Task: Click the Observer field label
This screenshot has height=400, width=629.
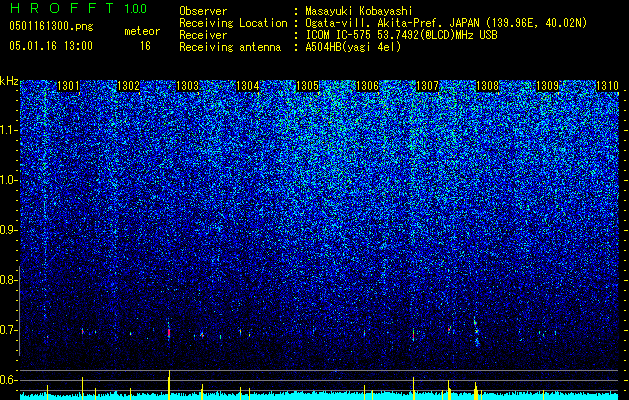Action: coord(203,11)
